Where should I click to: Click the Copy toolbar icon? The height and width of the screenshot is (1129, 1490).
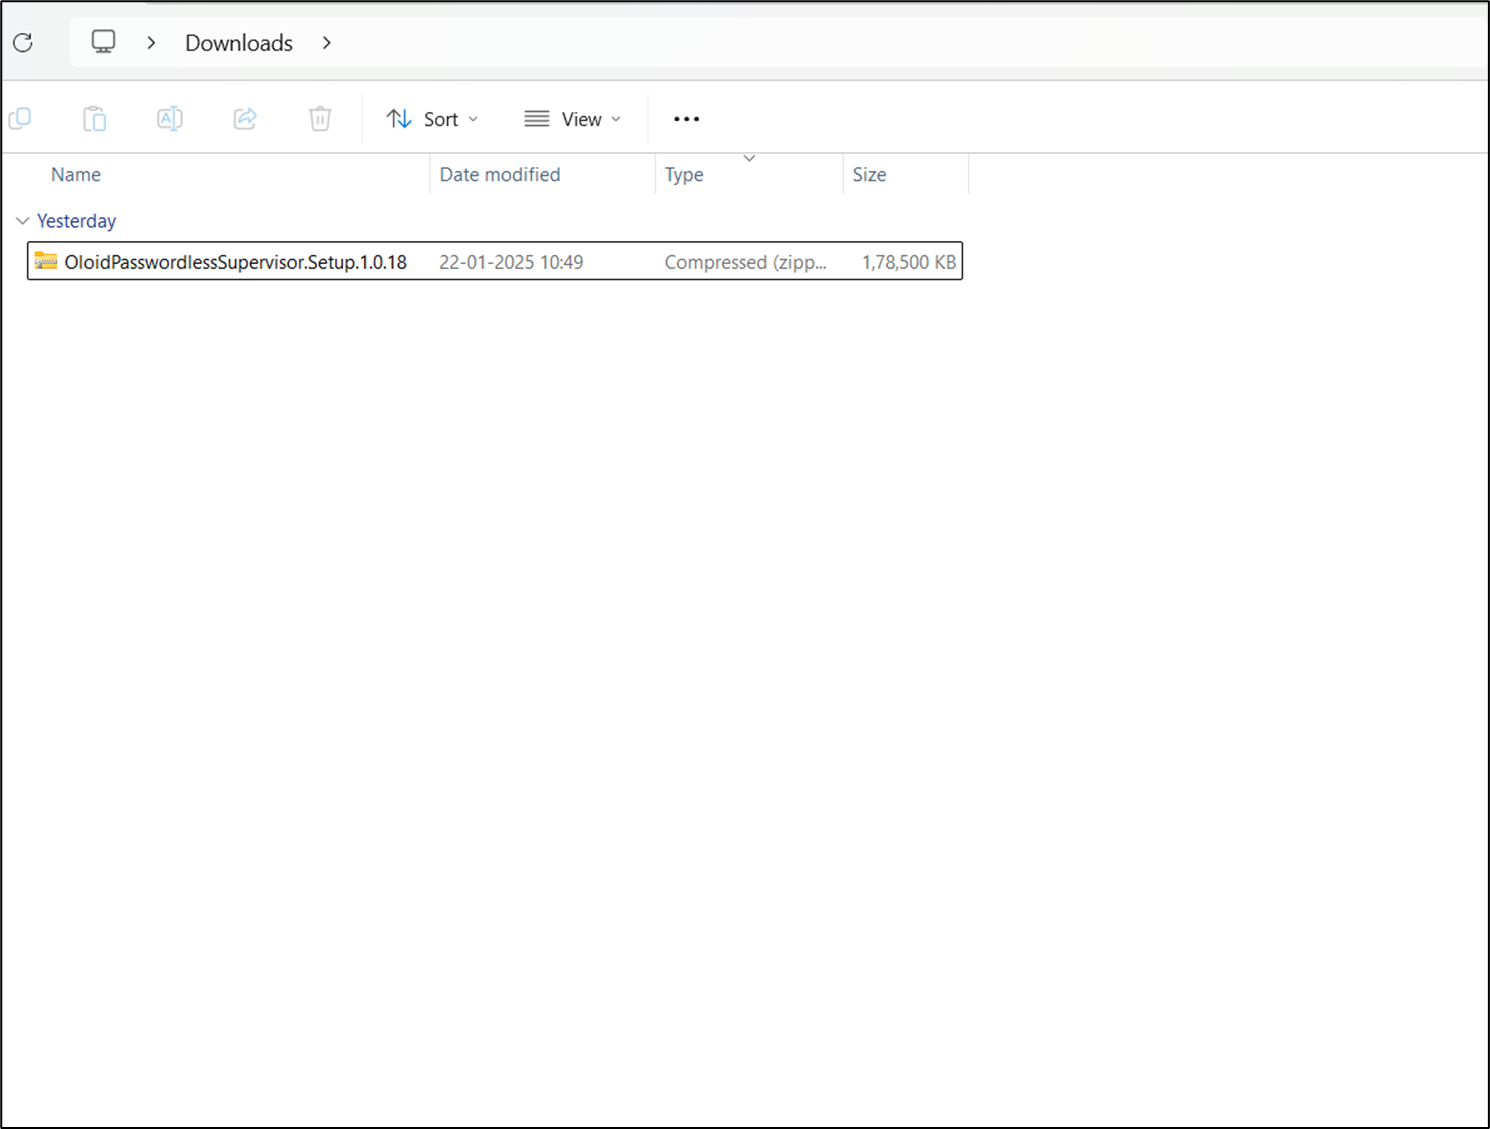click(20, 119)
